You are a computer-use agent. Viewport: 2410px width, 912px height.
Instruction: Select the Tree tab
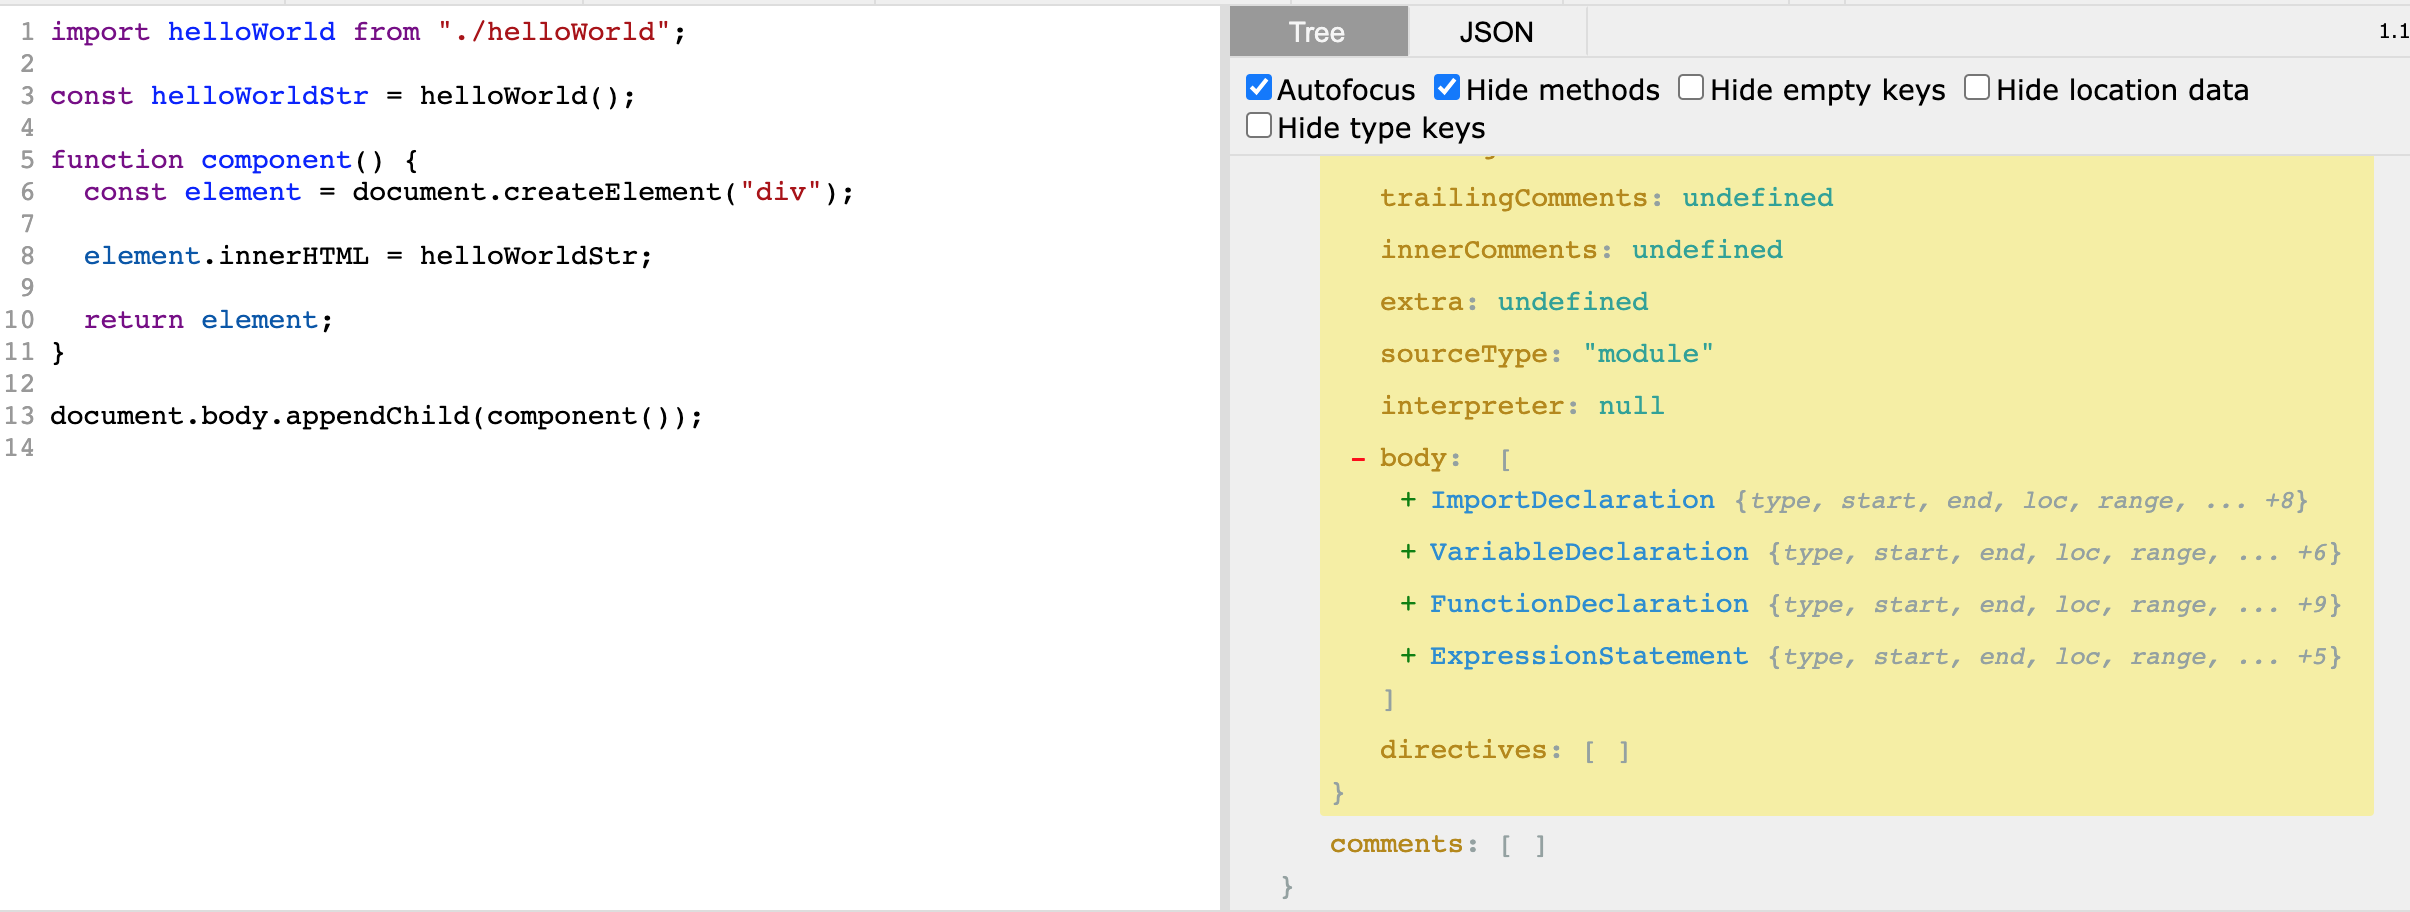(x=1318, y=32)
